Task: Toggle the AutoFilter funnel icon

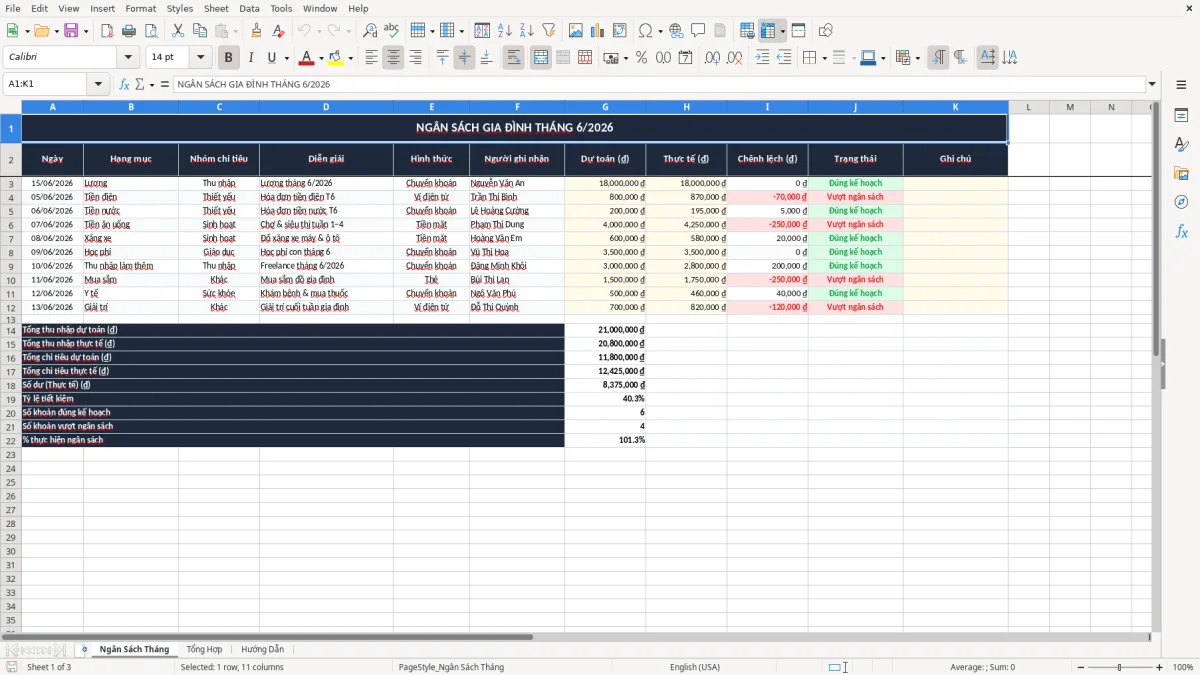Action: click(x=549, y=31)
